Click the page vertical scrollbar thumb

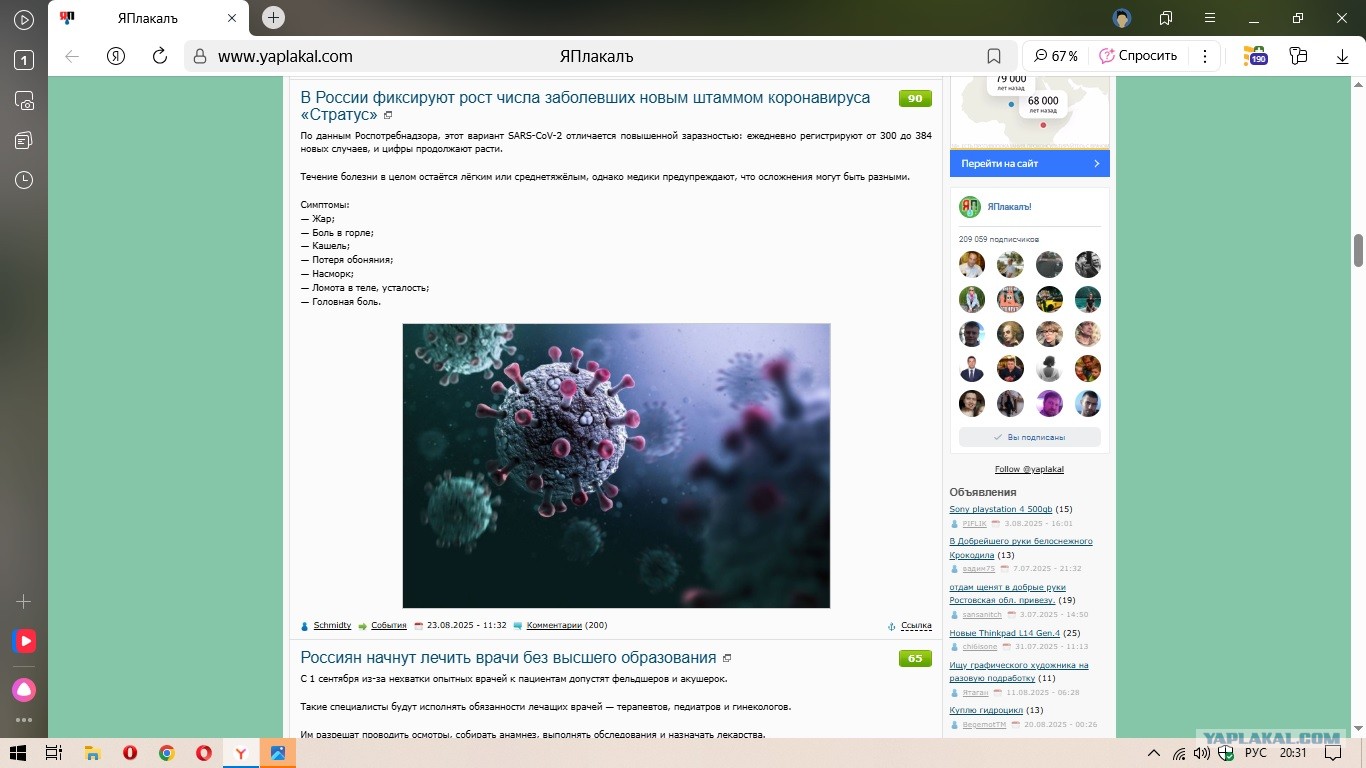[1358, 250]
